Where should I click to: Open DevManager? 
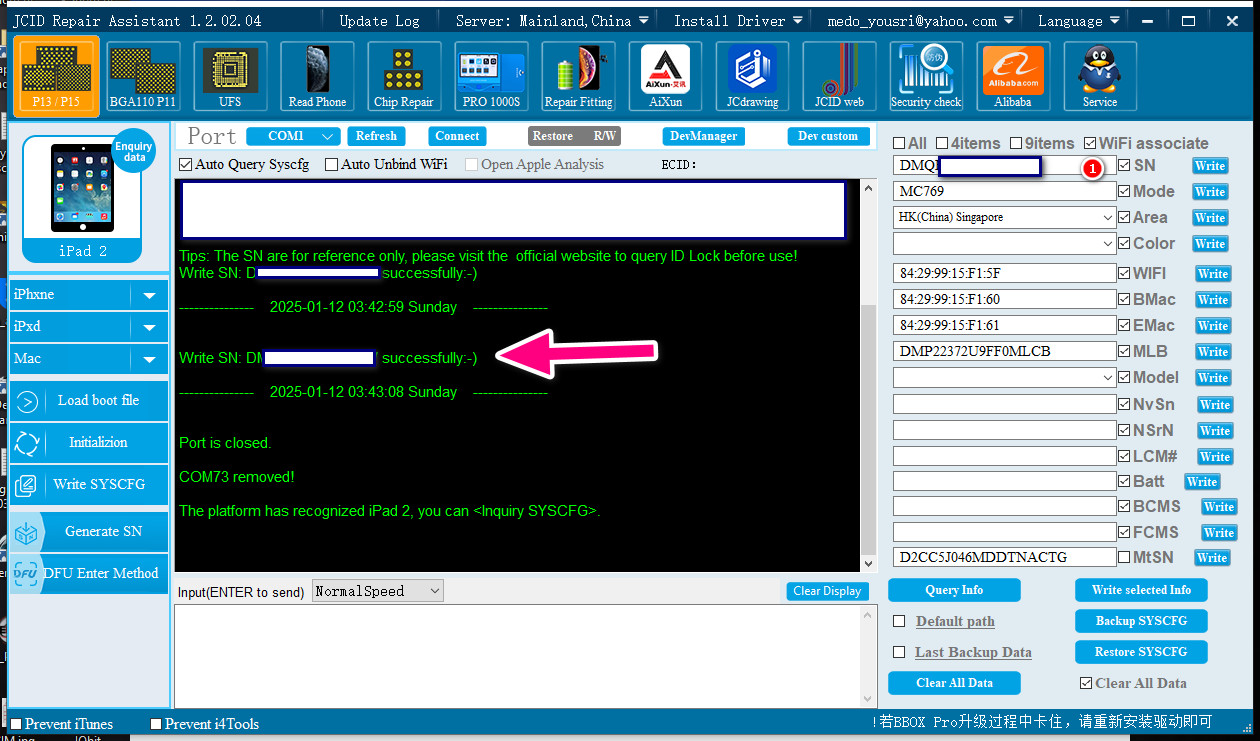point(704,136)
